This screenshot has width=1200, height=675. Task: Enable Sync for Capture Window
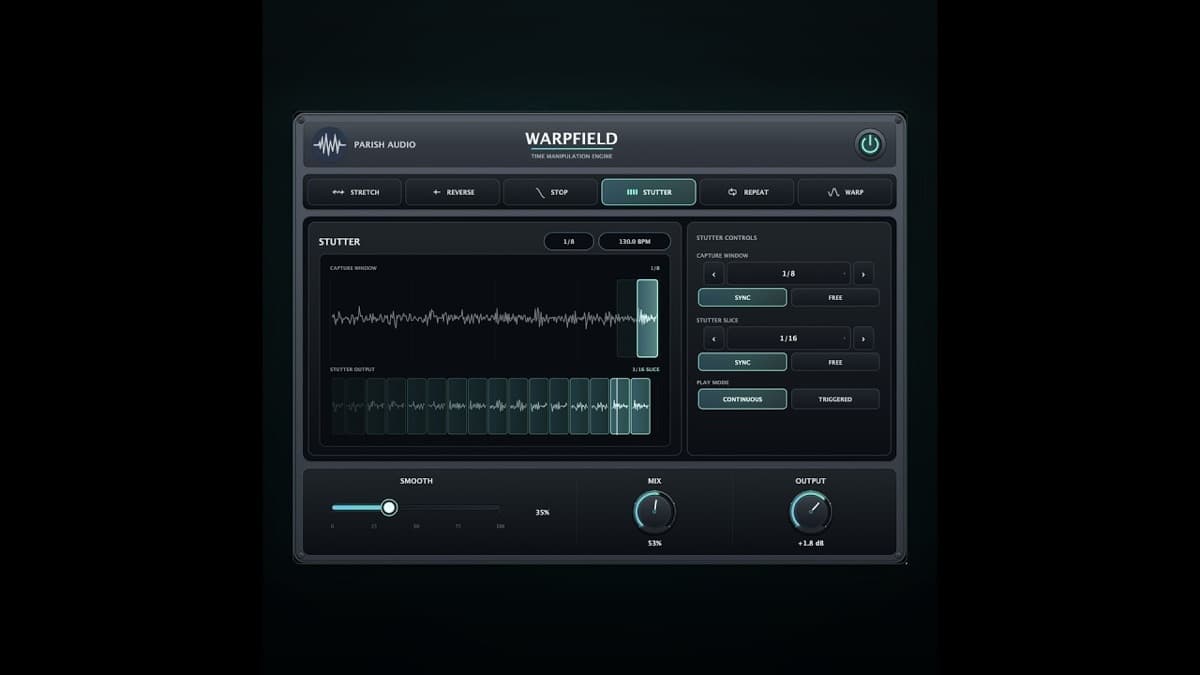coord(742,297)
